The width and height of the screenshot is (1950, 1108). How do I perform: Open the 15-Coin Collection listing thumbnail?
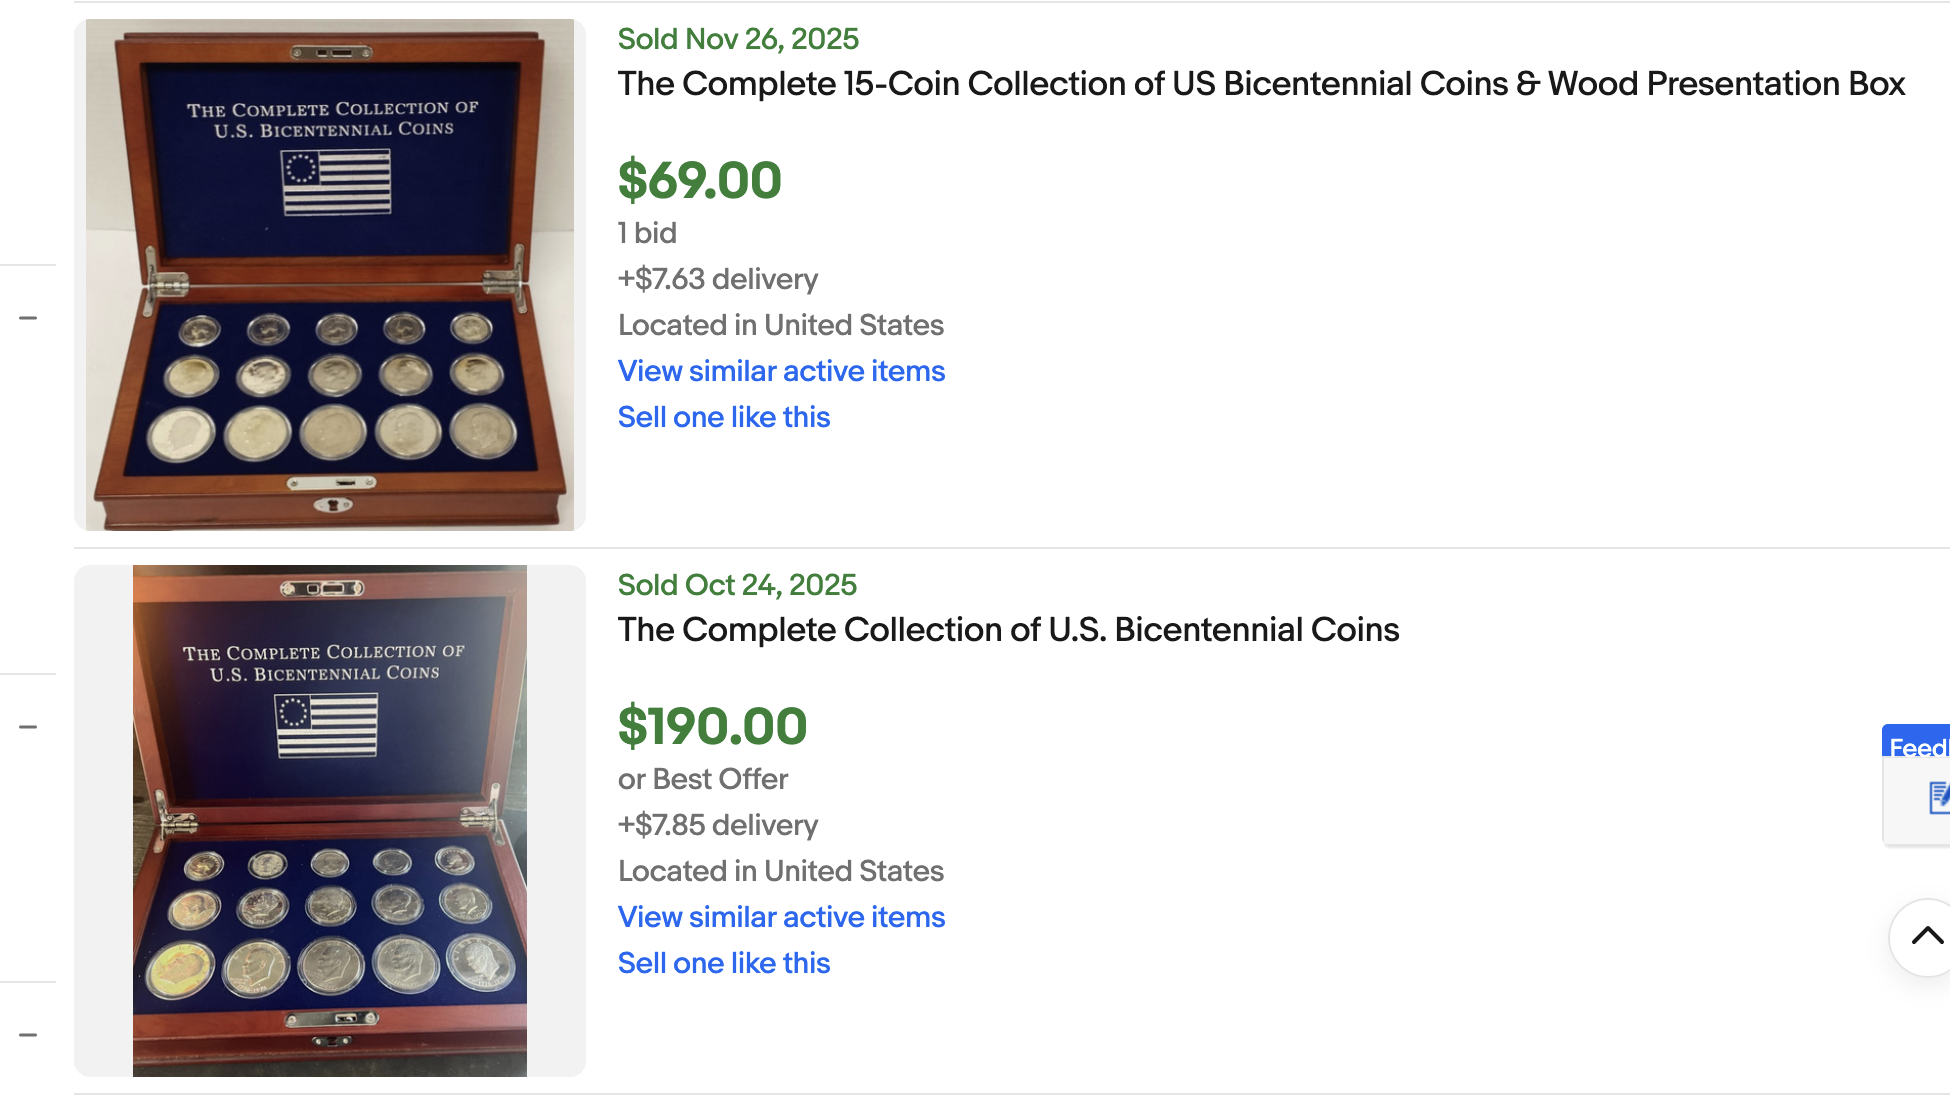[330, 275]
